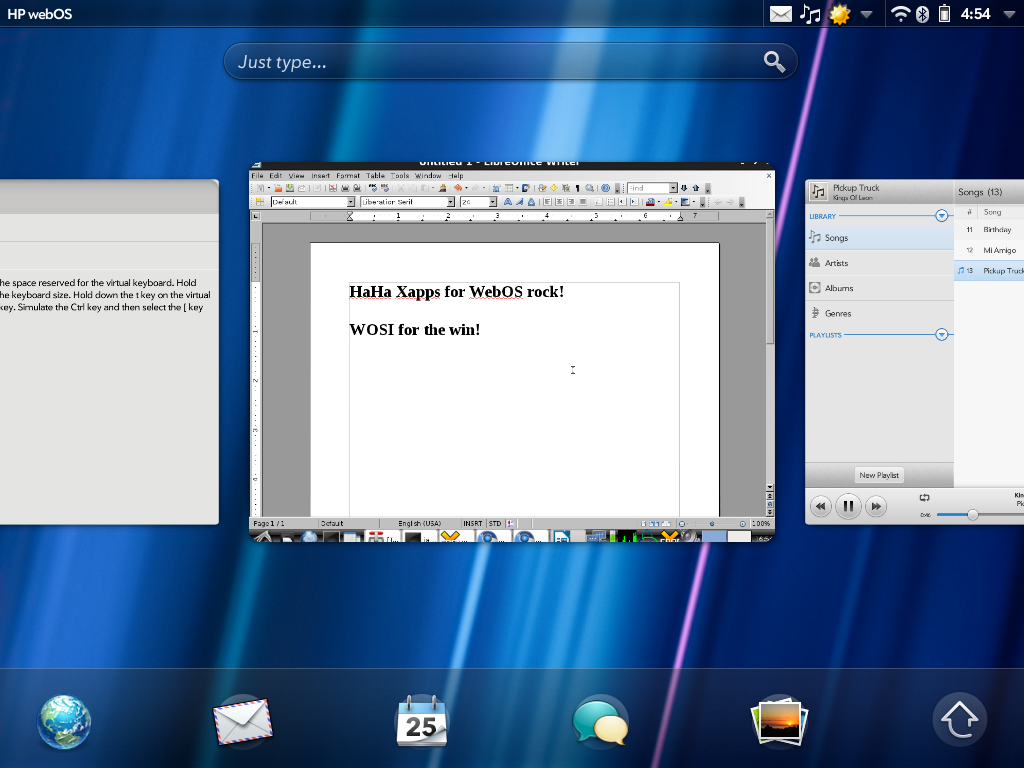This screenshot has height=768, width=1024.
Task: Toggle repeat mode in music player
Action: 924,497
